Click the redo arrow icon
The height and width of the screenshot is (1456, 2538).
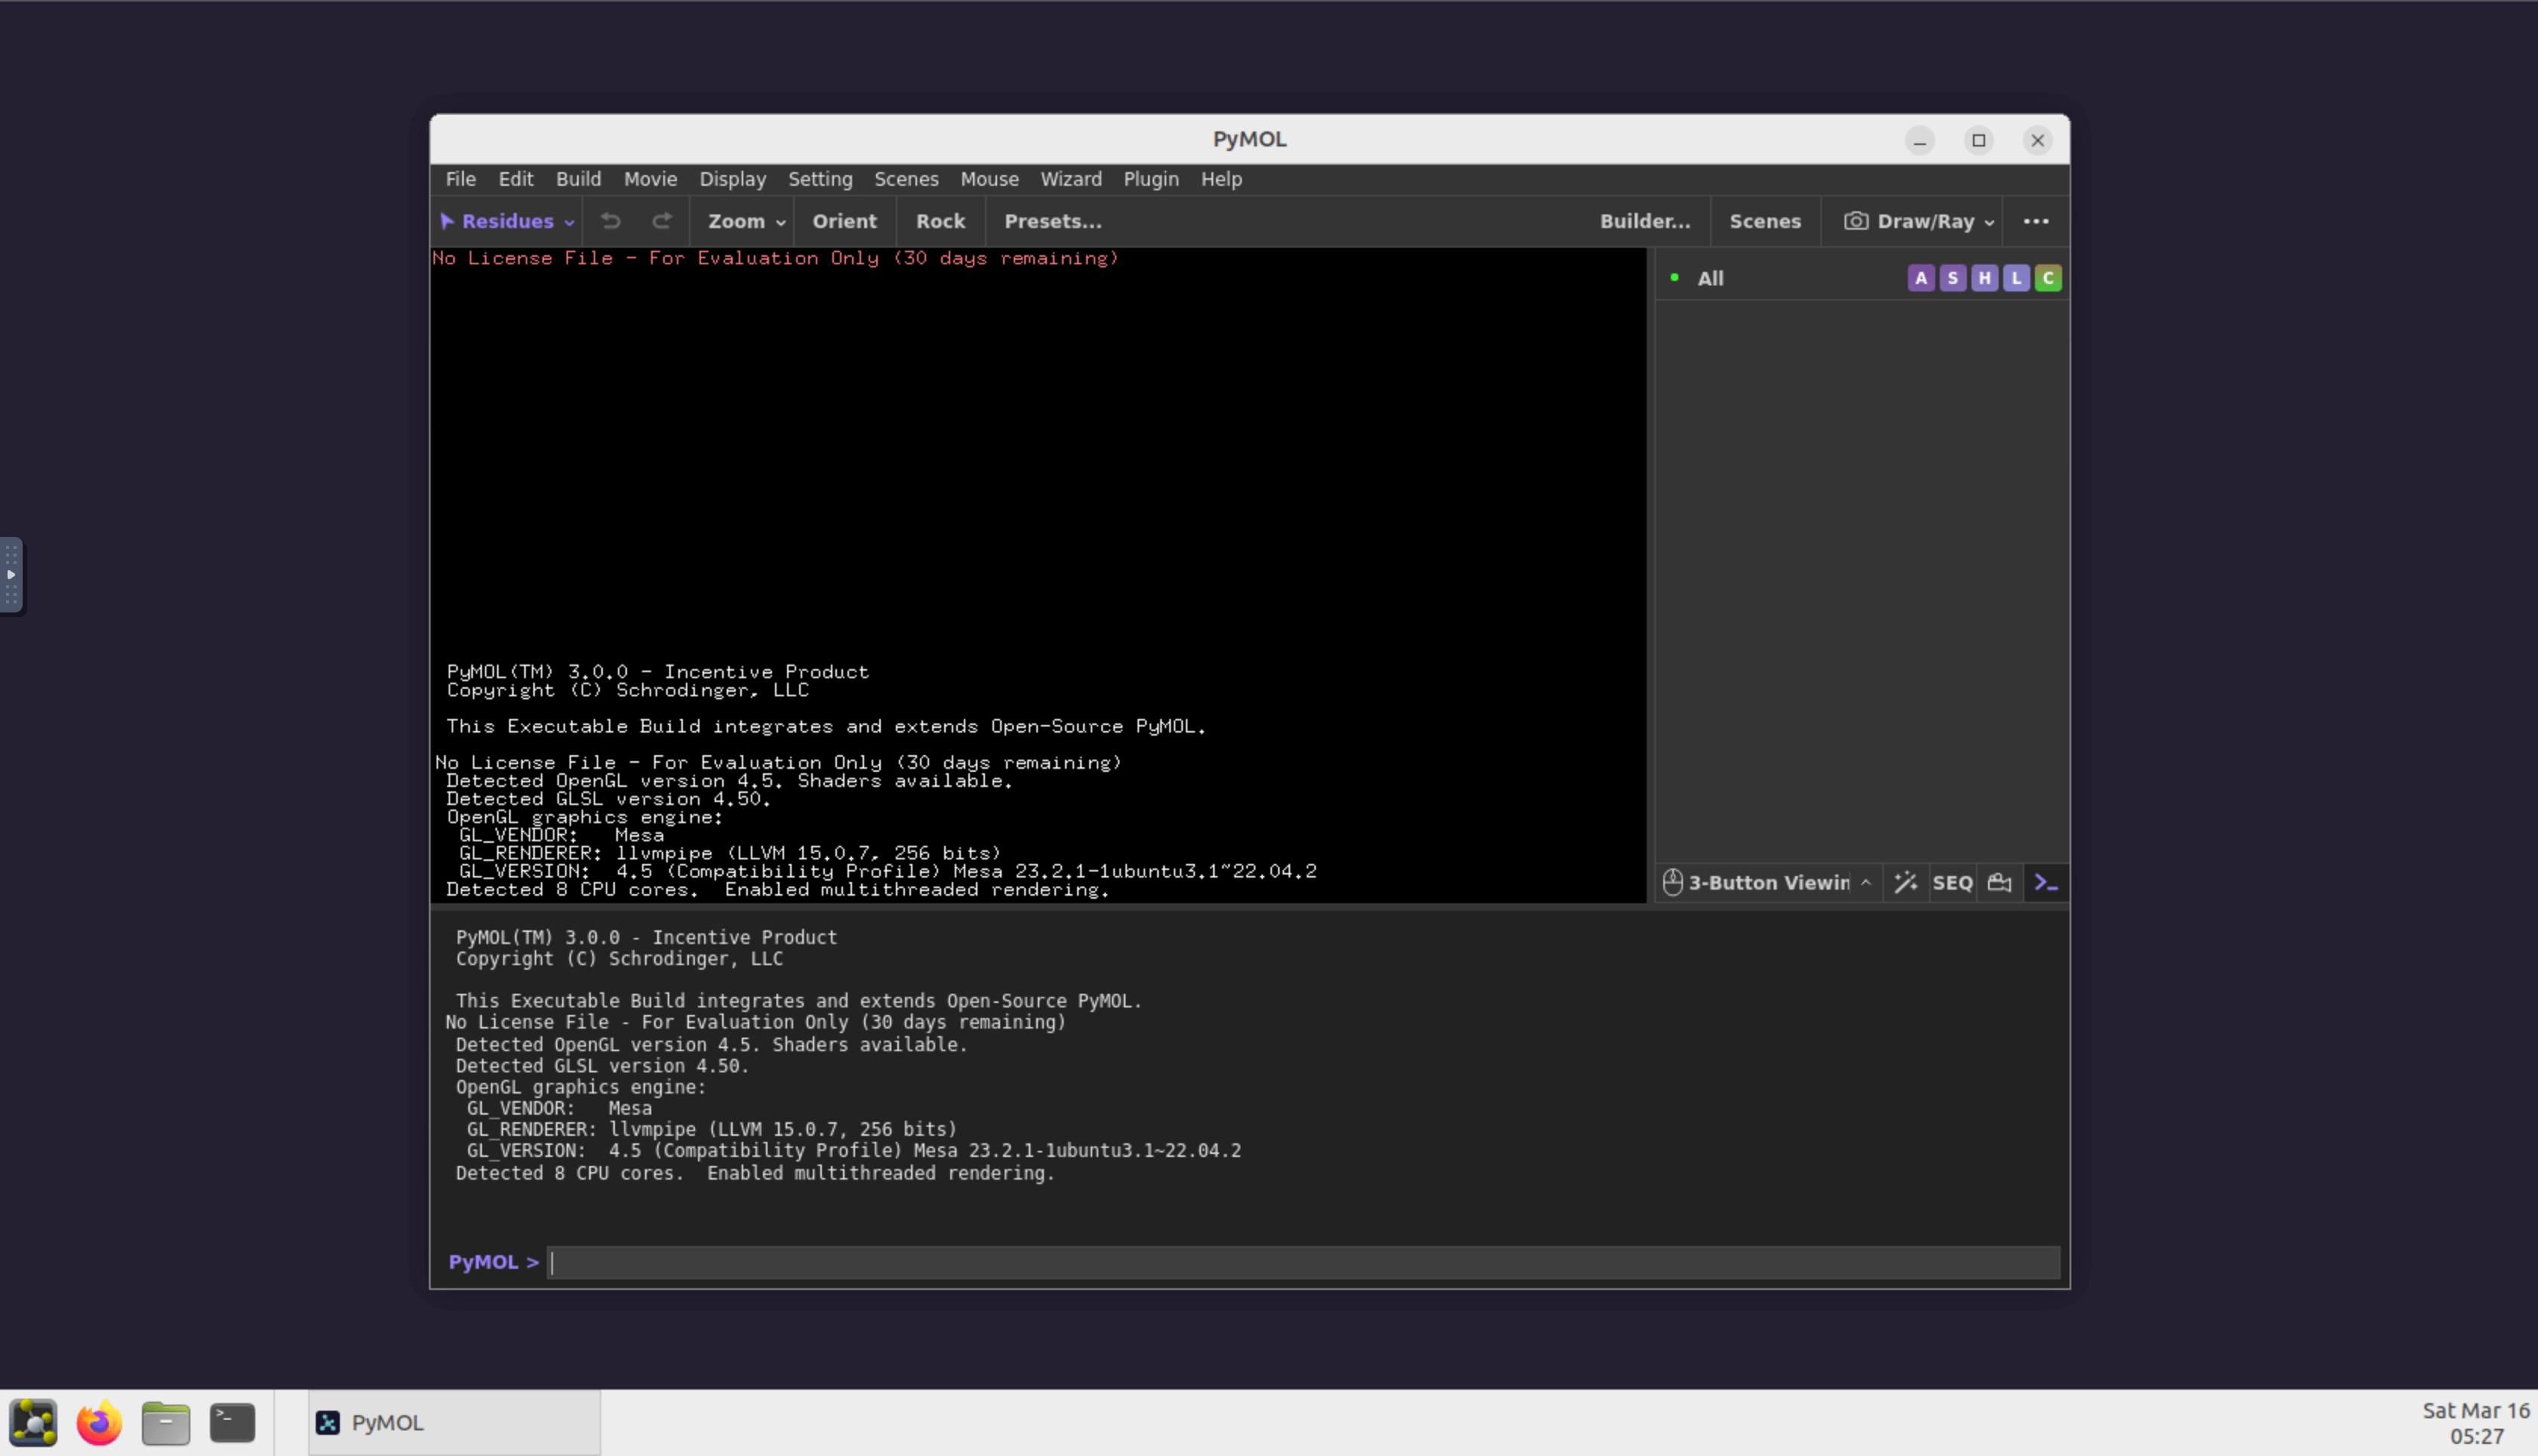[x=662, y=221]
